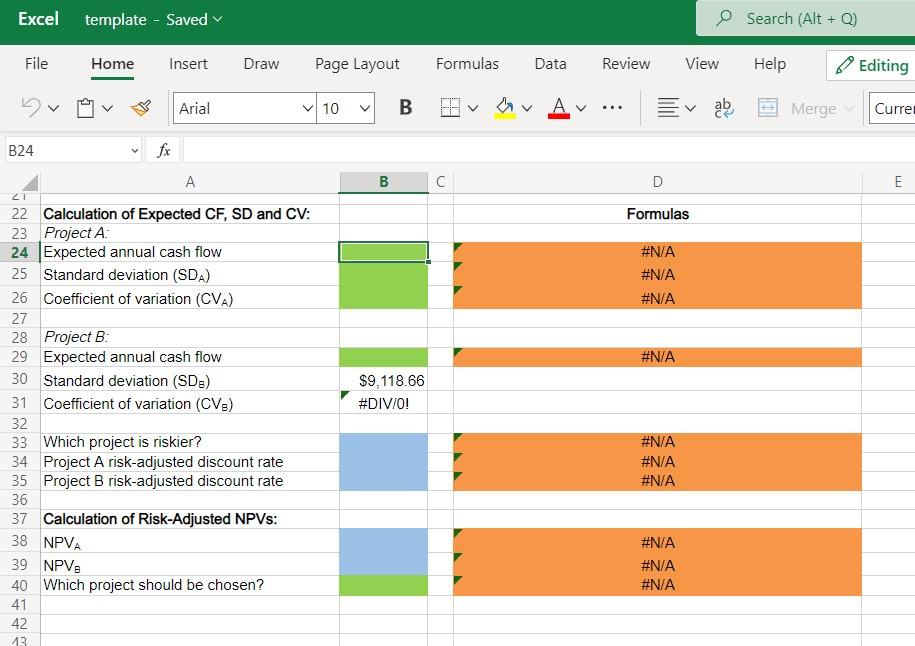Toggle wrap text on cell B24
Image resolution: width=915 pixels, height=646 pixels.
pos(722,108)
